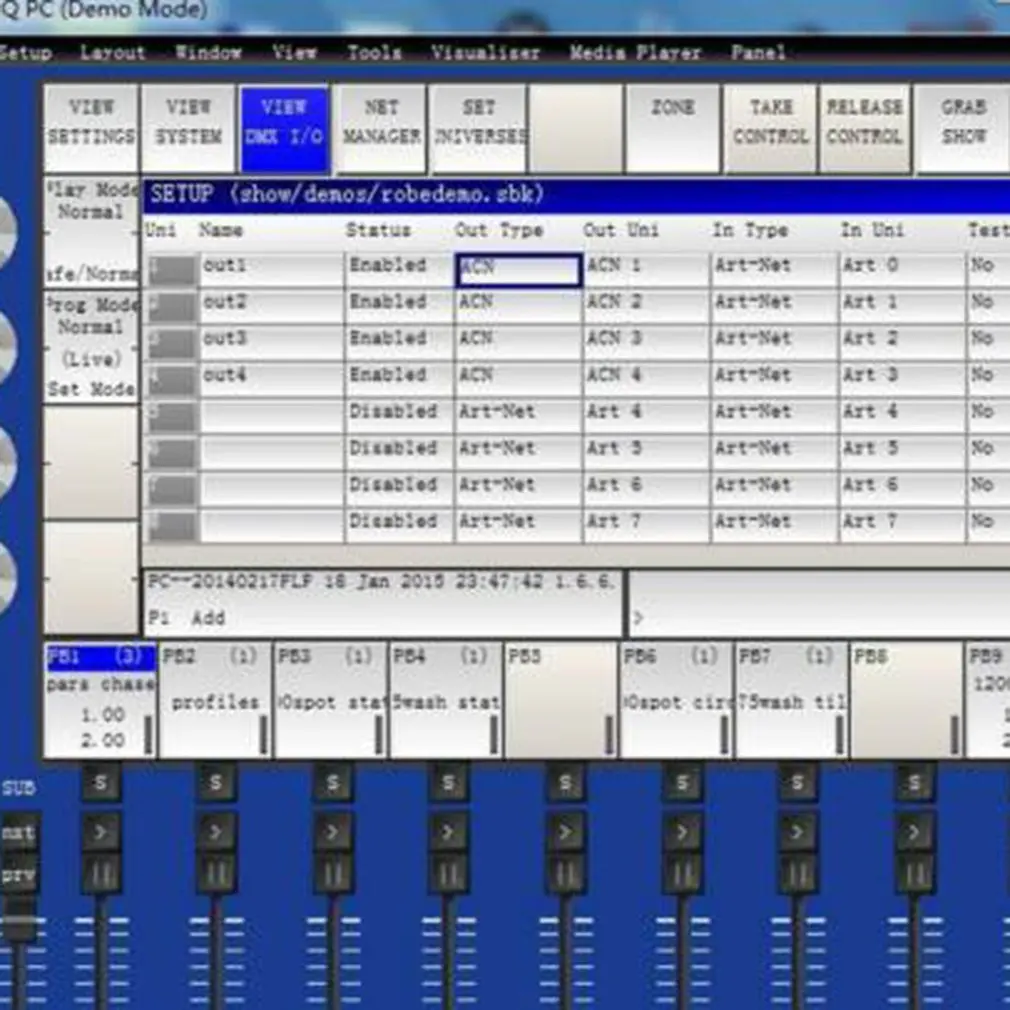Select the empty PB5 playback box
The height and width of the screenshot is (1010, 1010).
[x=561, y=700]
